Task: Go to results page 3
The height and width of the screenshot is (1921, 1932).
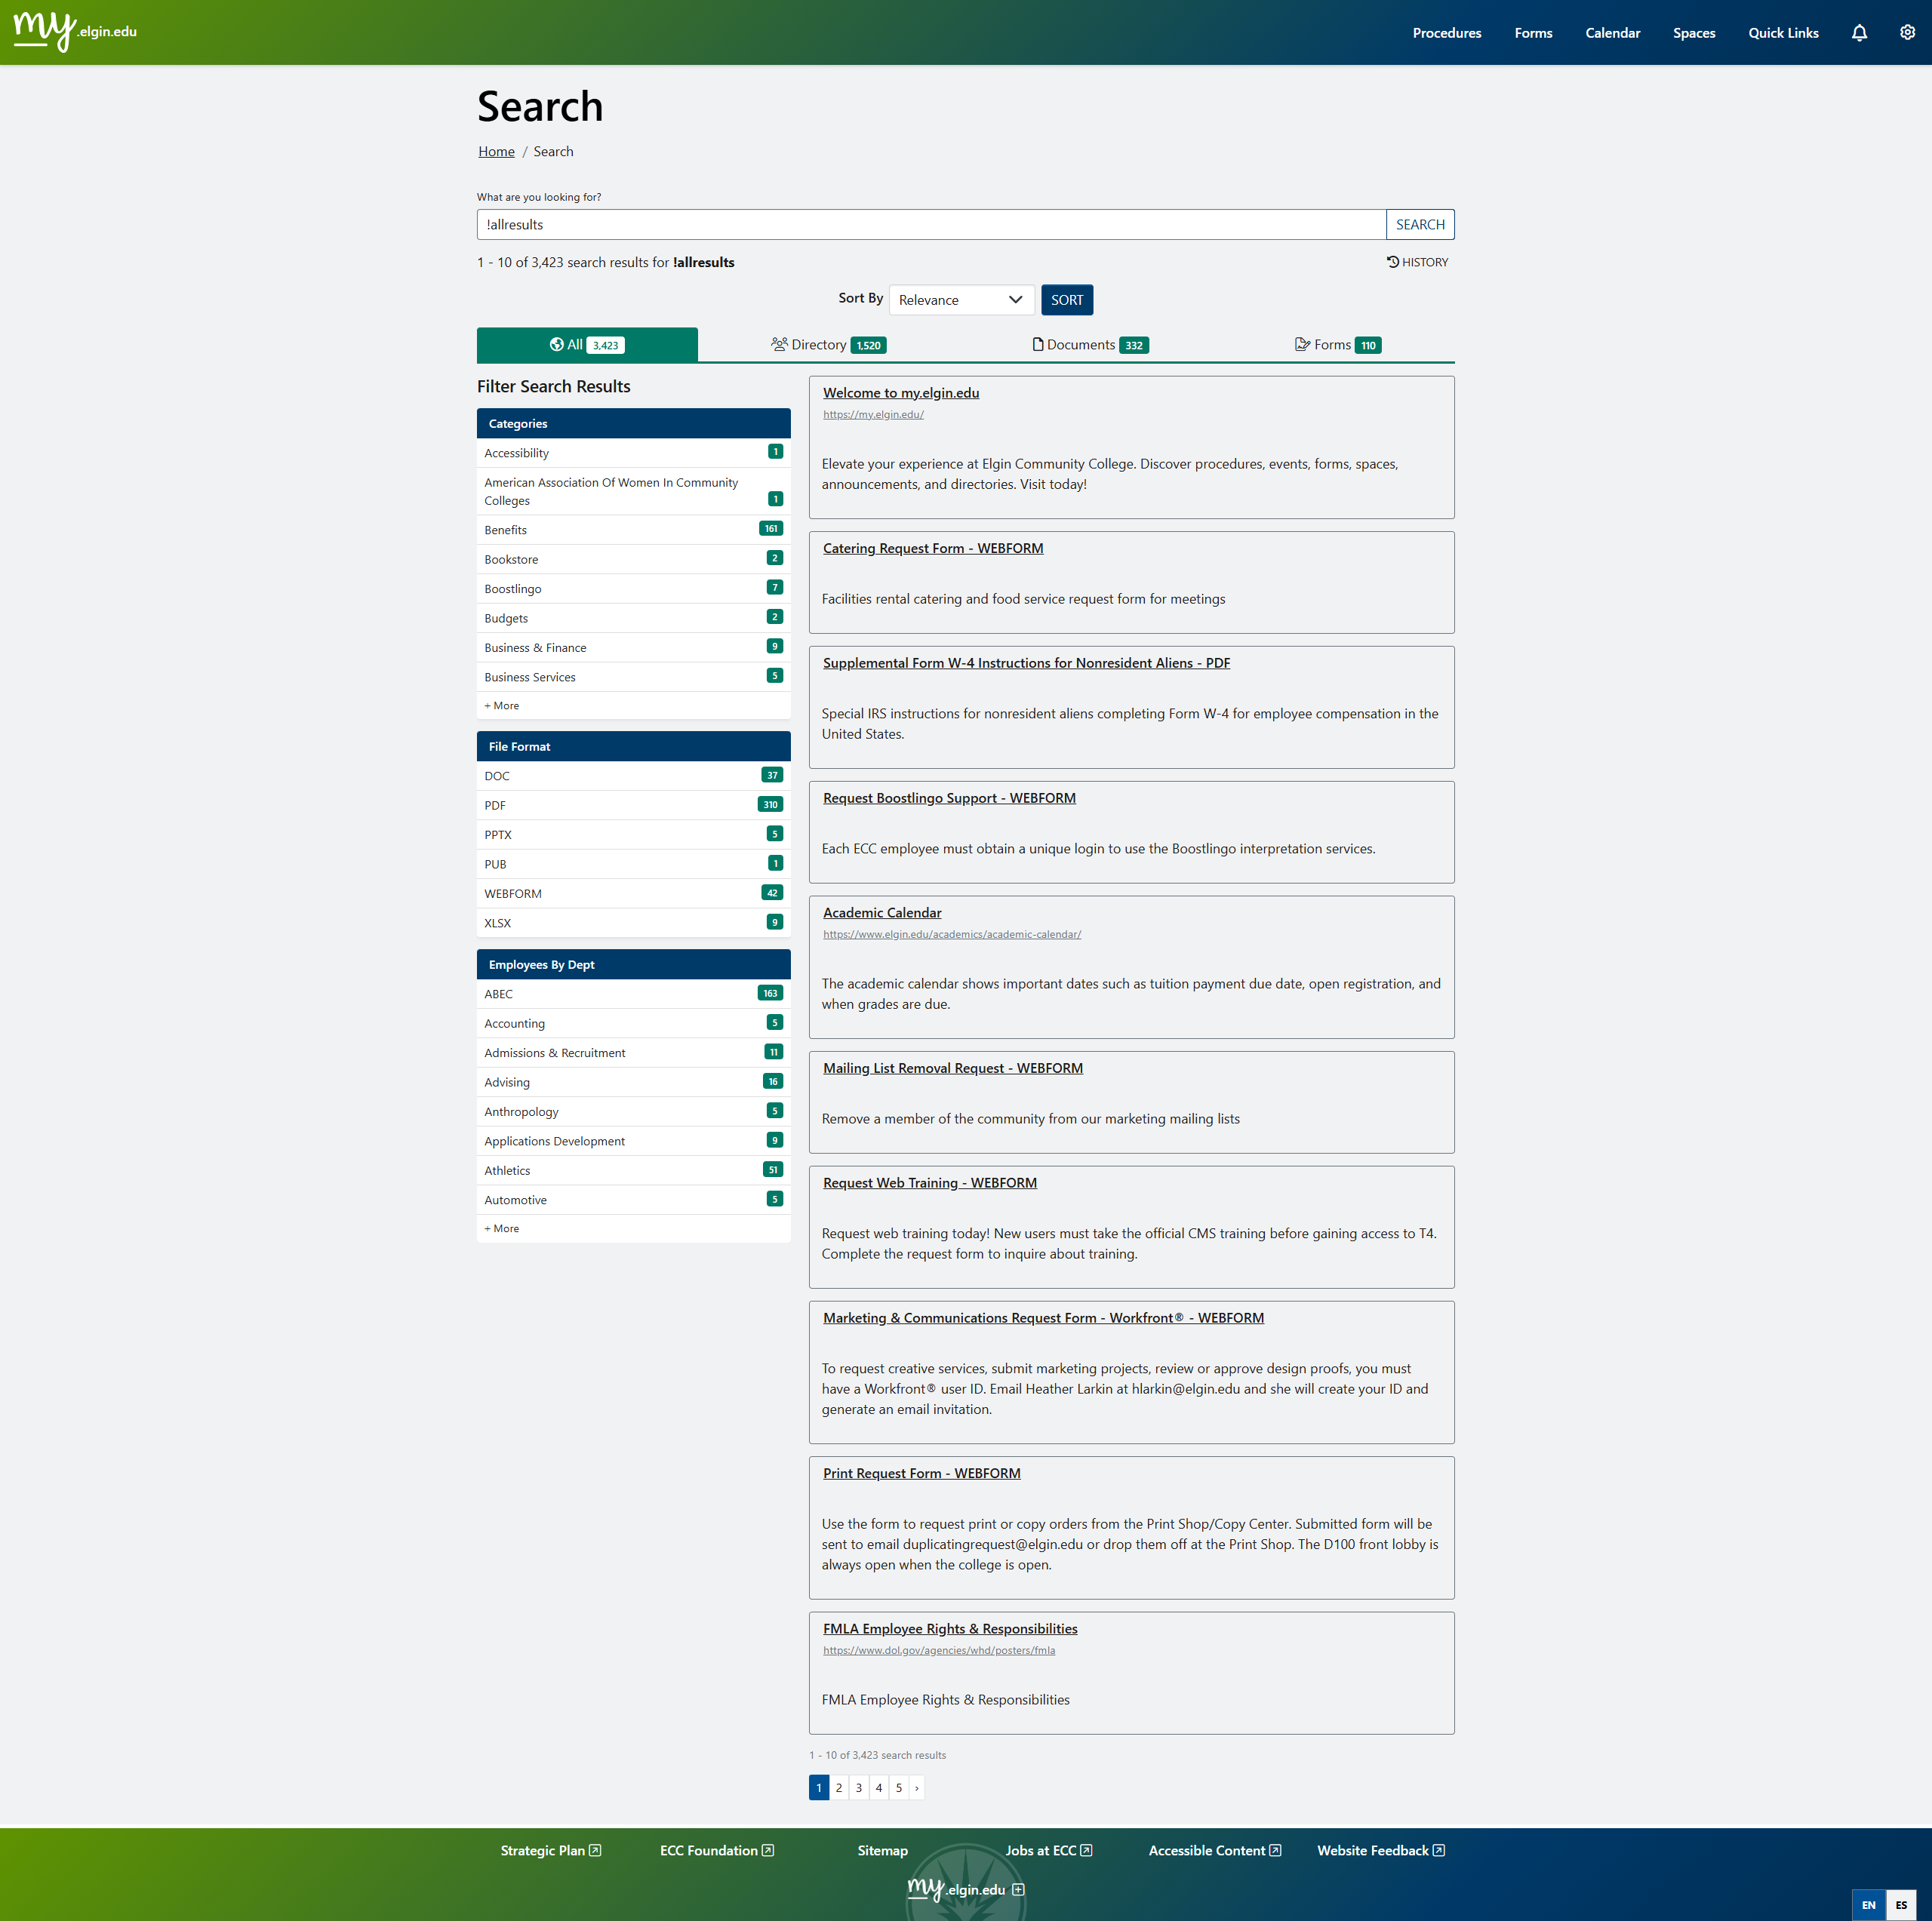Action: pos(858,1787)
